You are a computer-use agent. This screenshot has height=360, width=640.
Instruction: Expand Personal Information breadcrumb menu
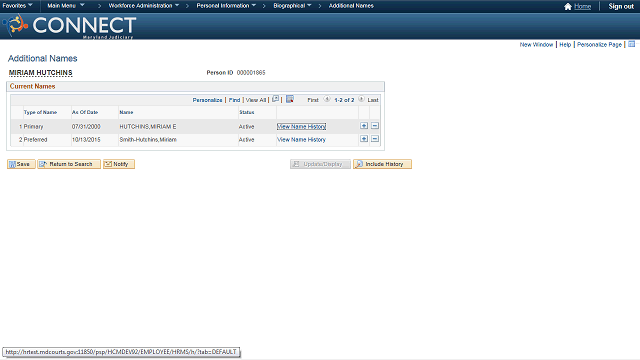pos(226,6)
